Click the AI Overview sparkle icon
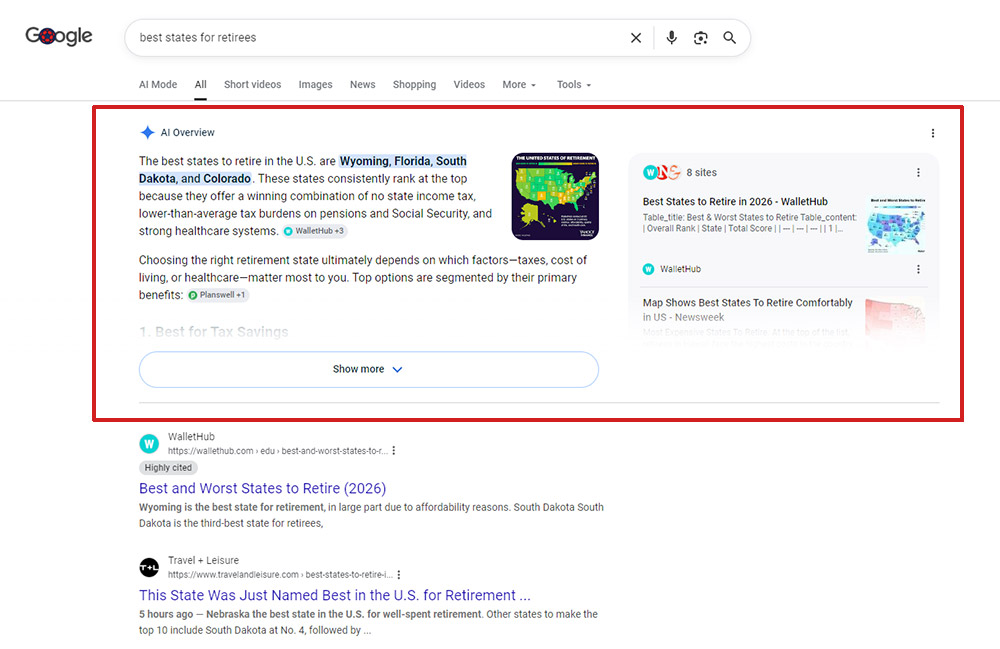 [147, 133]
